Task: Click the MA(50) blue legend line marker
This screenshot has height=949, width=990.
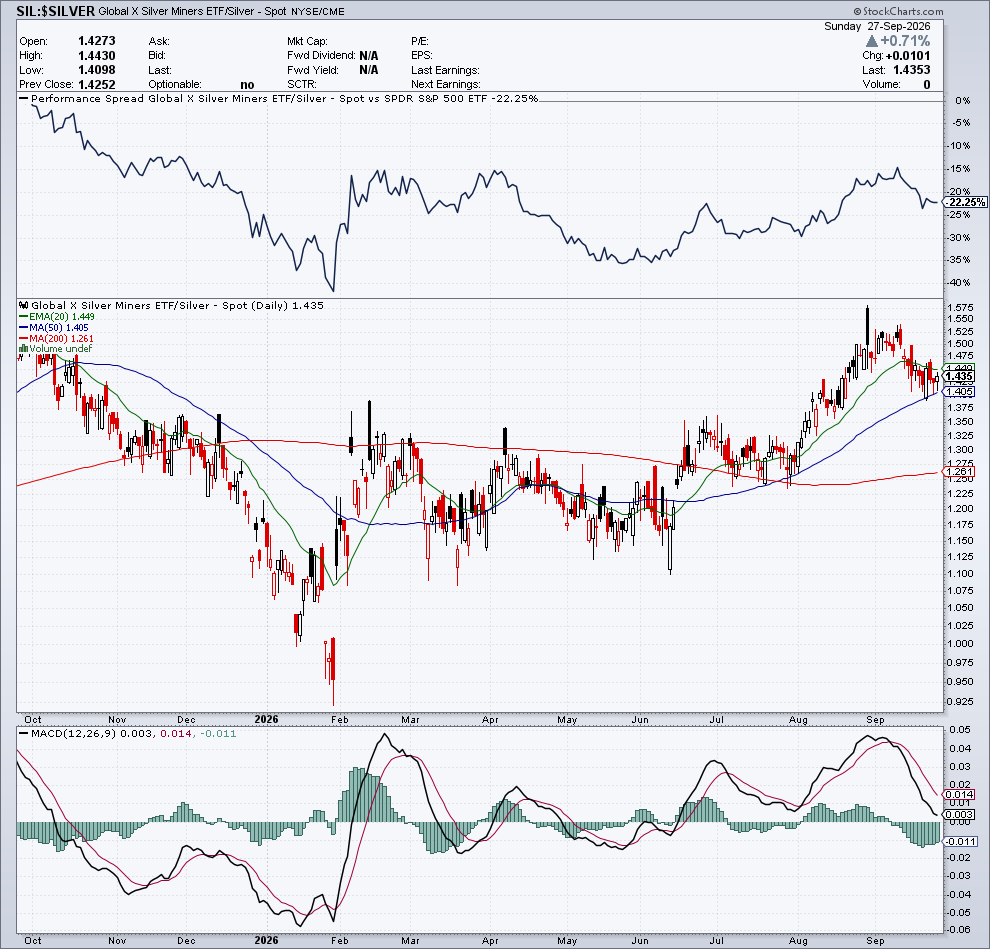Action: 24,328
